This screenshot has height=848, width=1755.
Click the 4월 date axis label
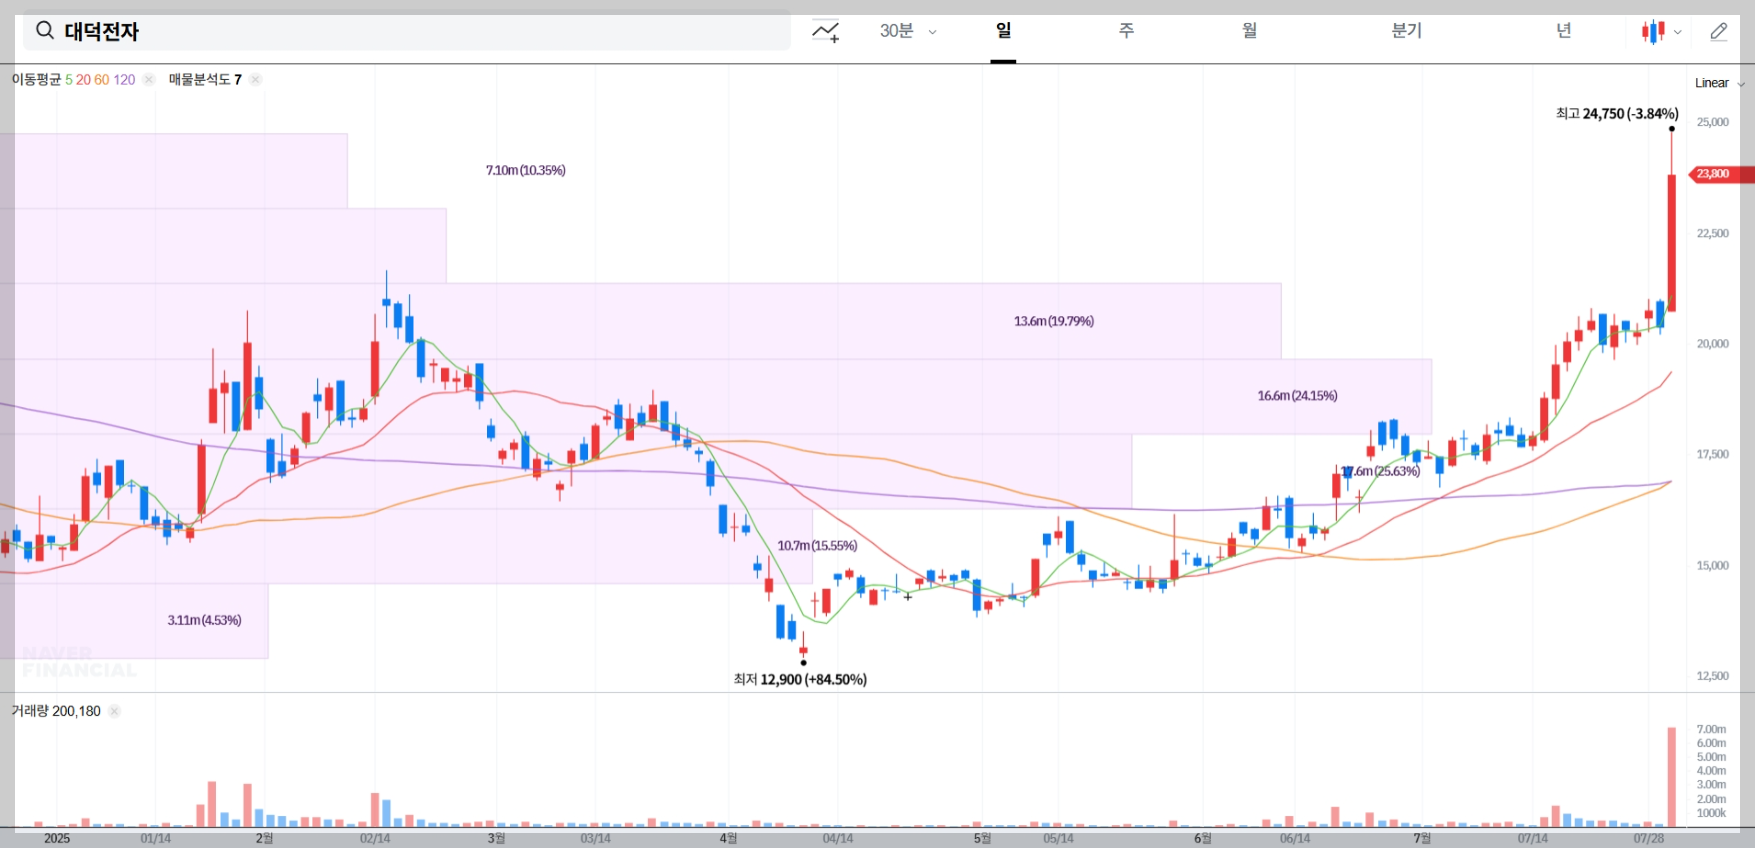pyautogui.click(x=728, y=838)
